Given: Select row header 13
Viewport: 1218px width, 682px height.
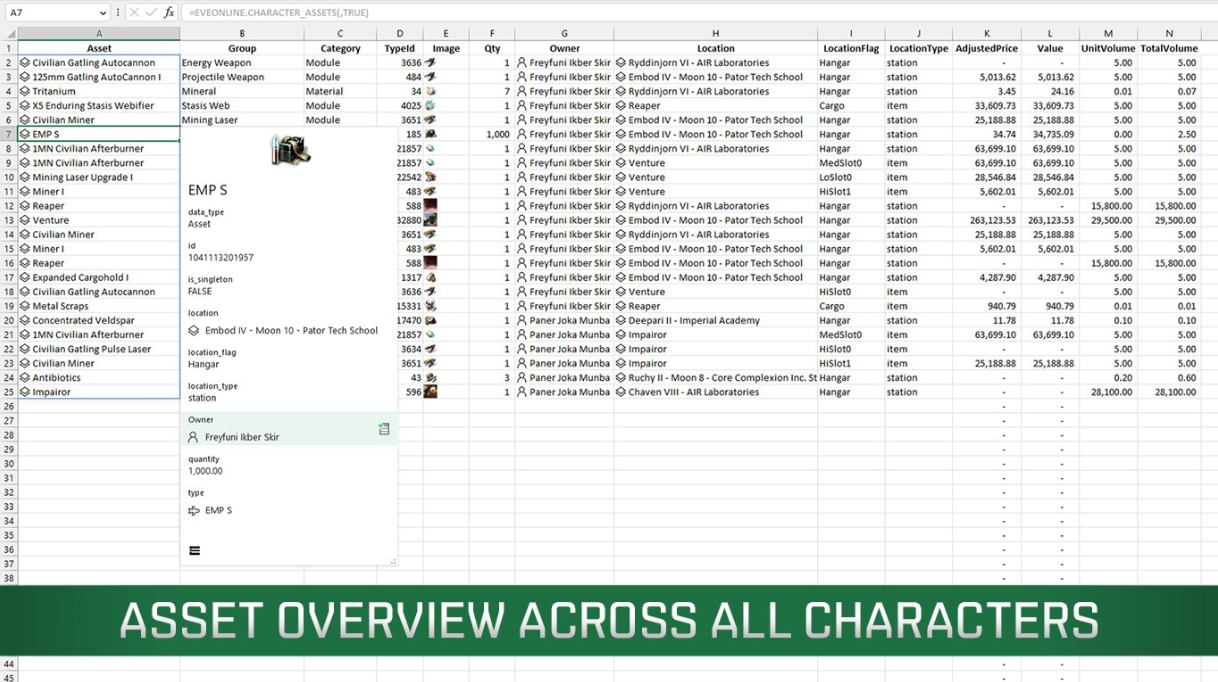Looking at the screenshot, I should pyautogui.click(x=9, y=220).
